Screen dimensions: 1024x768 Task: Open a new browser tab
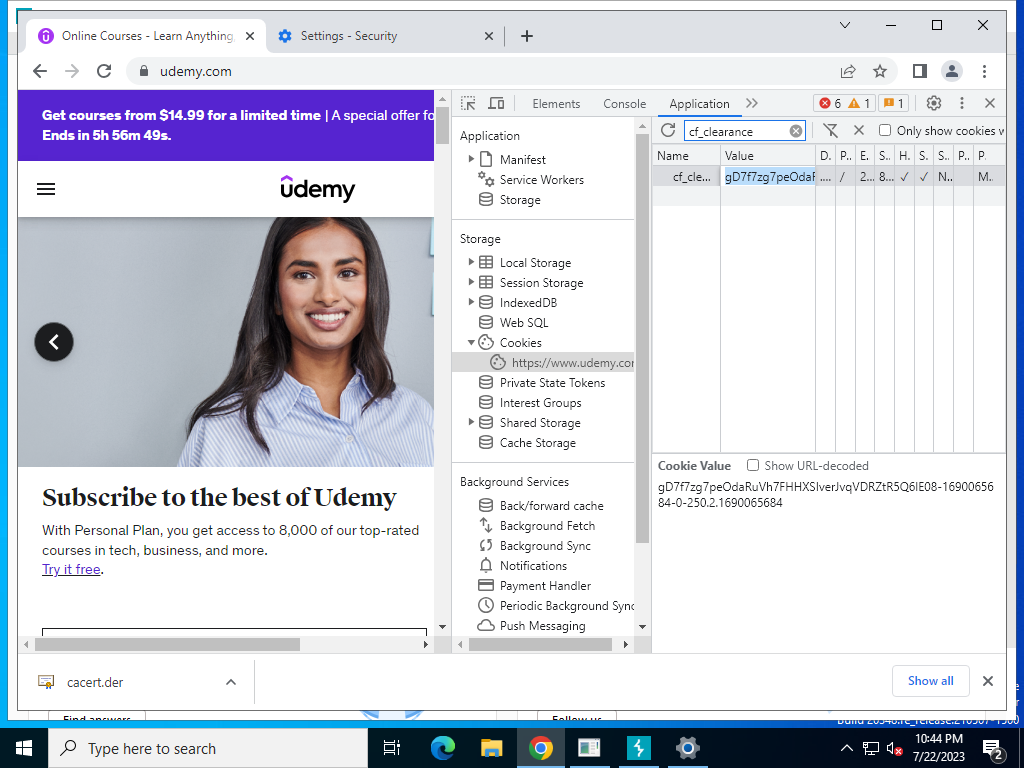click(527, 36)
